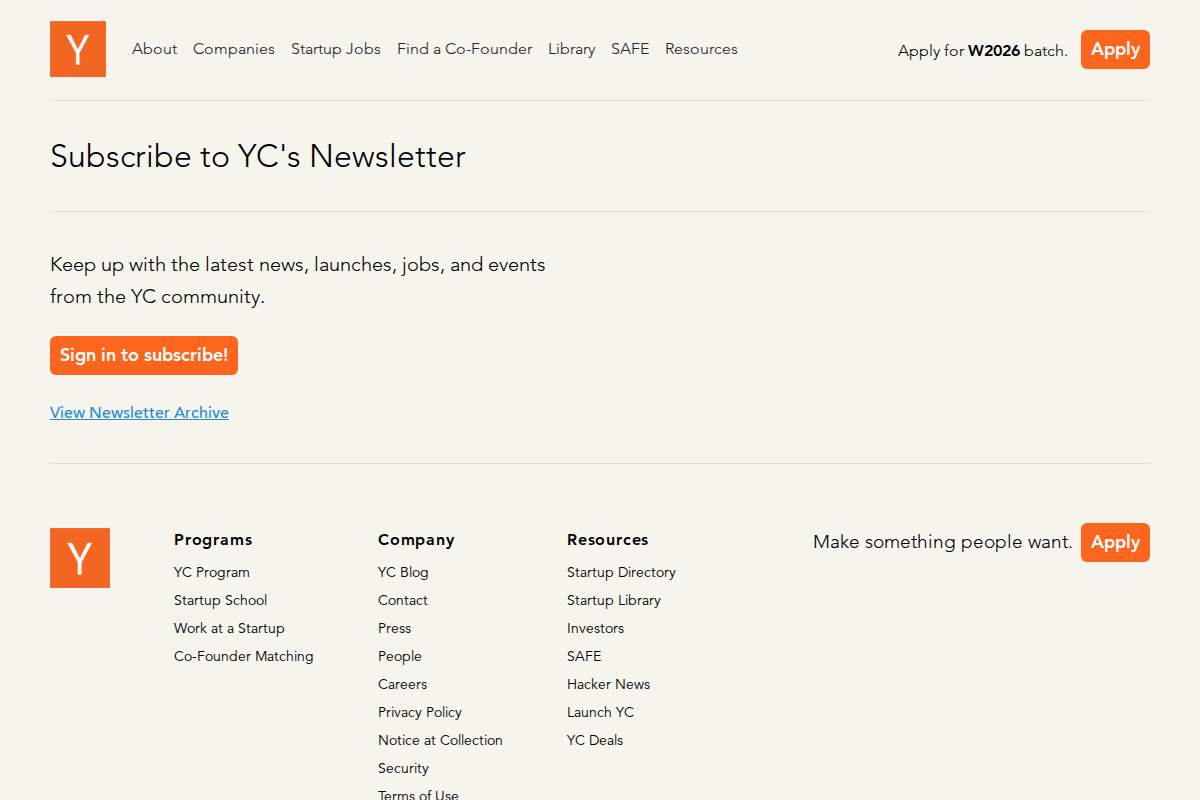Viewport: 1200px width, 800px height.
Task: Navigate to Startup Jobs
Action: tap(335, 48)
